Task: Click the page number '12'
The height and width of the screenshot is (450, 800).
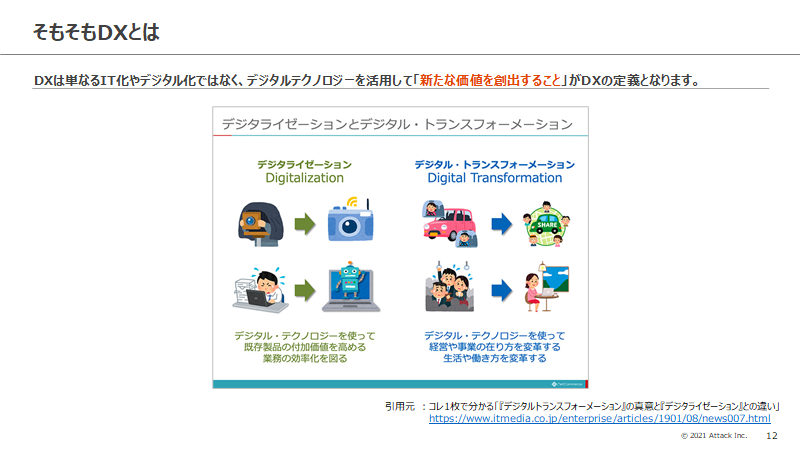Action: point(771,435)
